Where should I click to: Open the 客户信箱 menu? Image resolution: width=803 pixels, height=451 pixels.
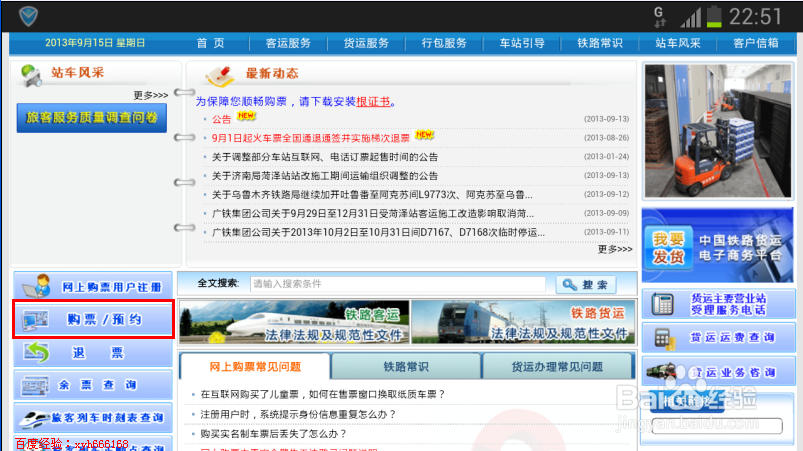755,43
